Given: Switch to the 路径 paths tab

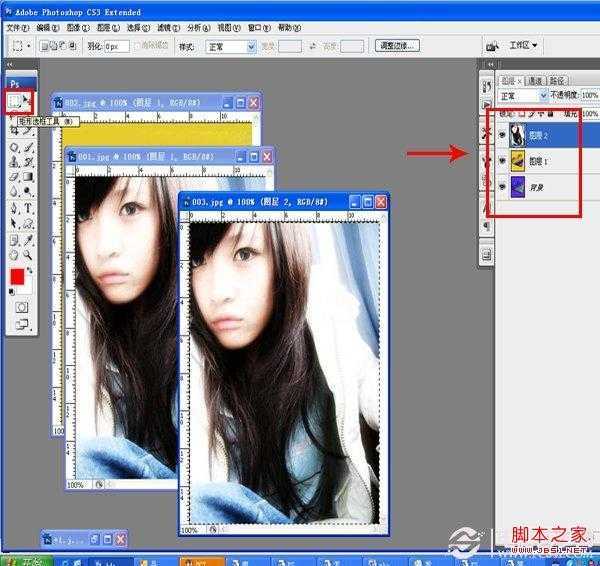Looking at the screenshot, I should point(557,80).
